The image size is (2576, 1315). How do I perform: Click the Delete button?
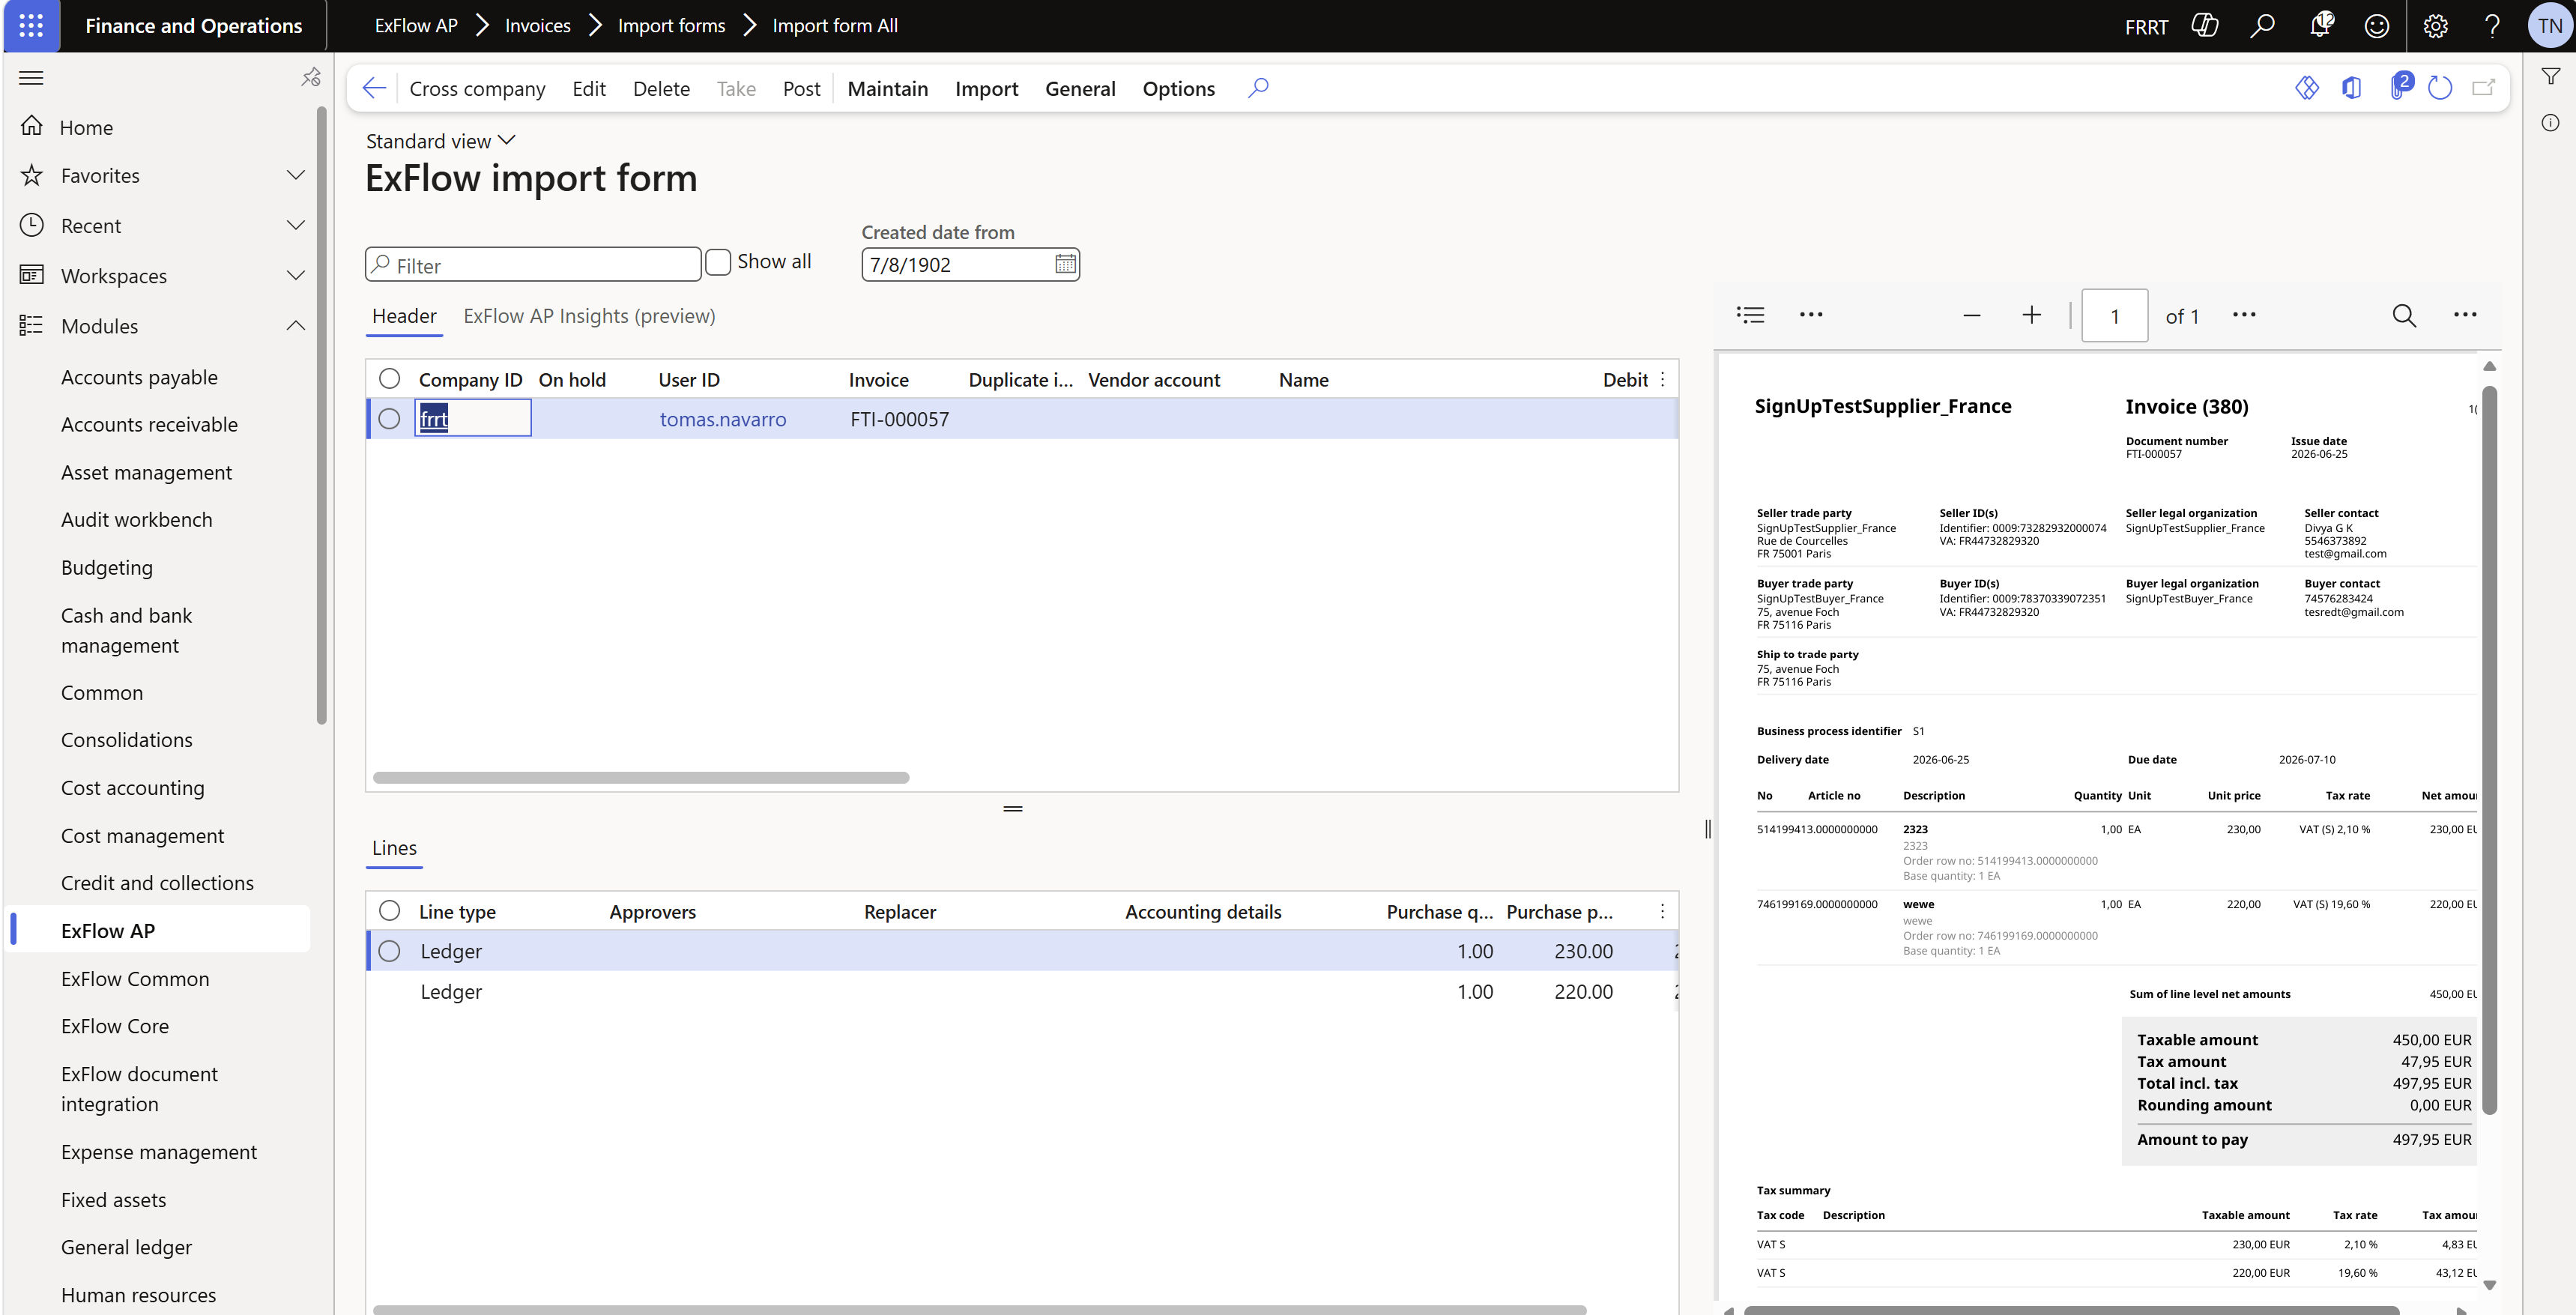(x=661, y=88)
